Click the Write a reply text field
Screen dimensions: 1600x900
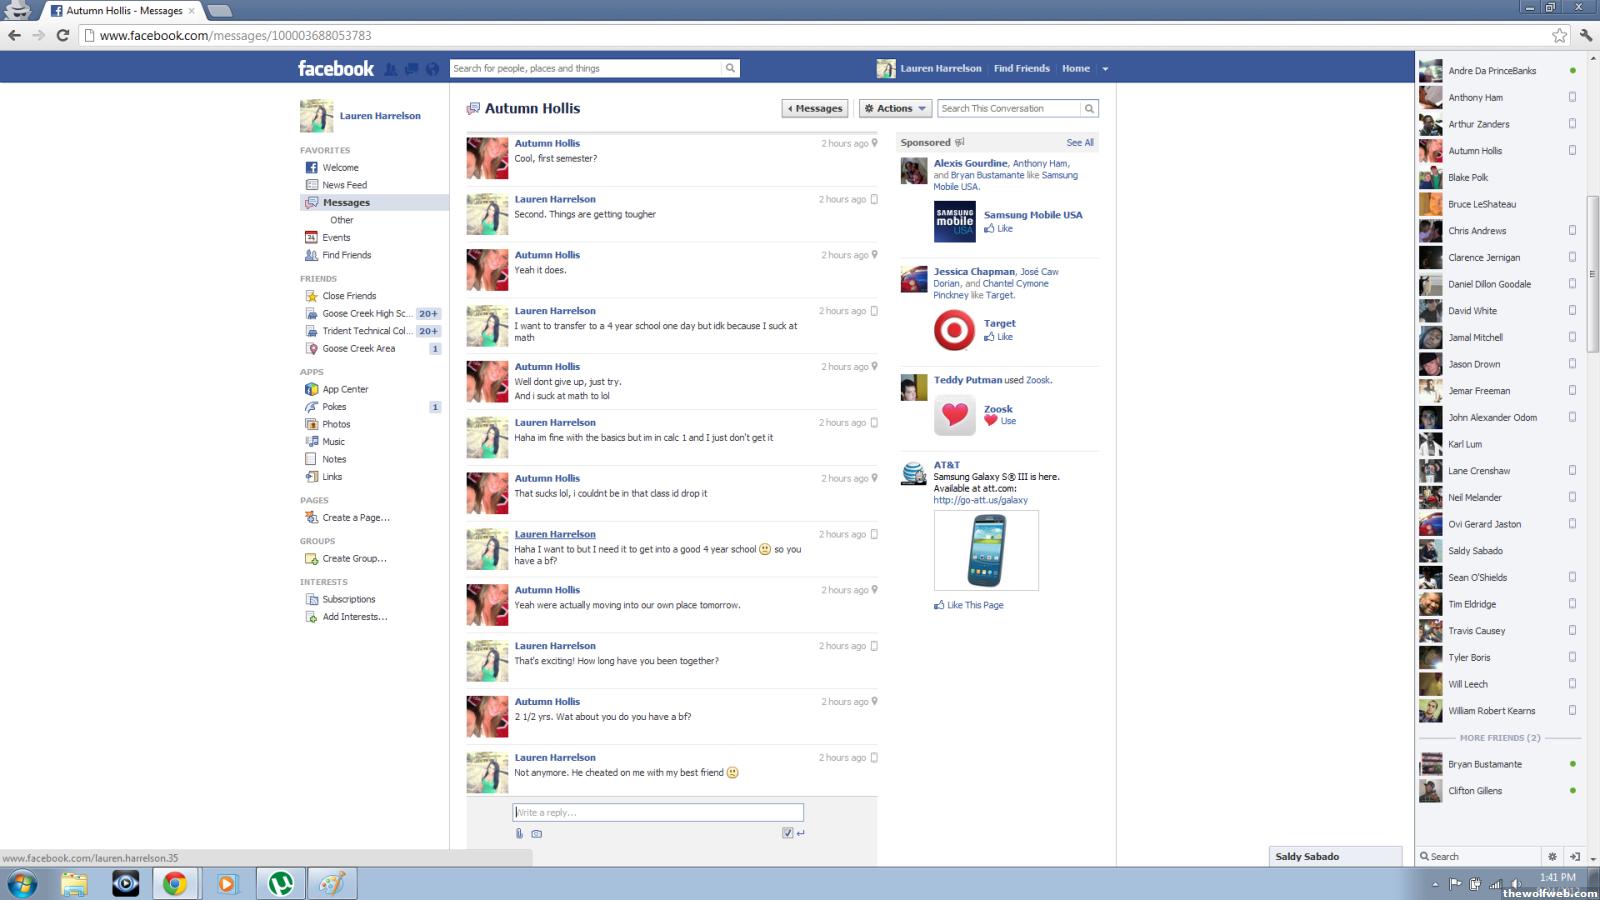point(658,812)
